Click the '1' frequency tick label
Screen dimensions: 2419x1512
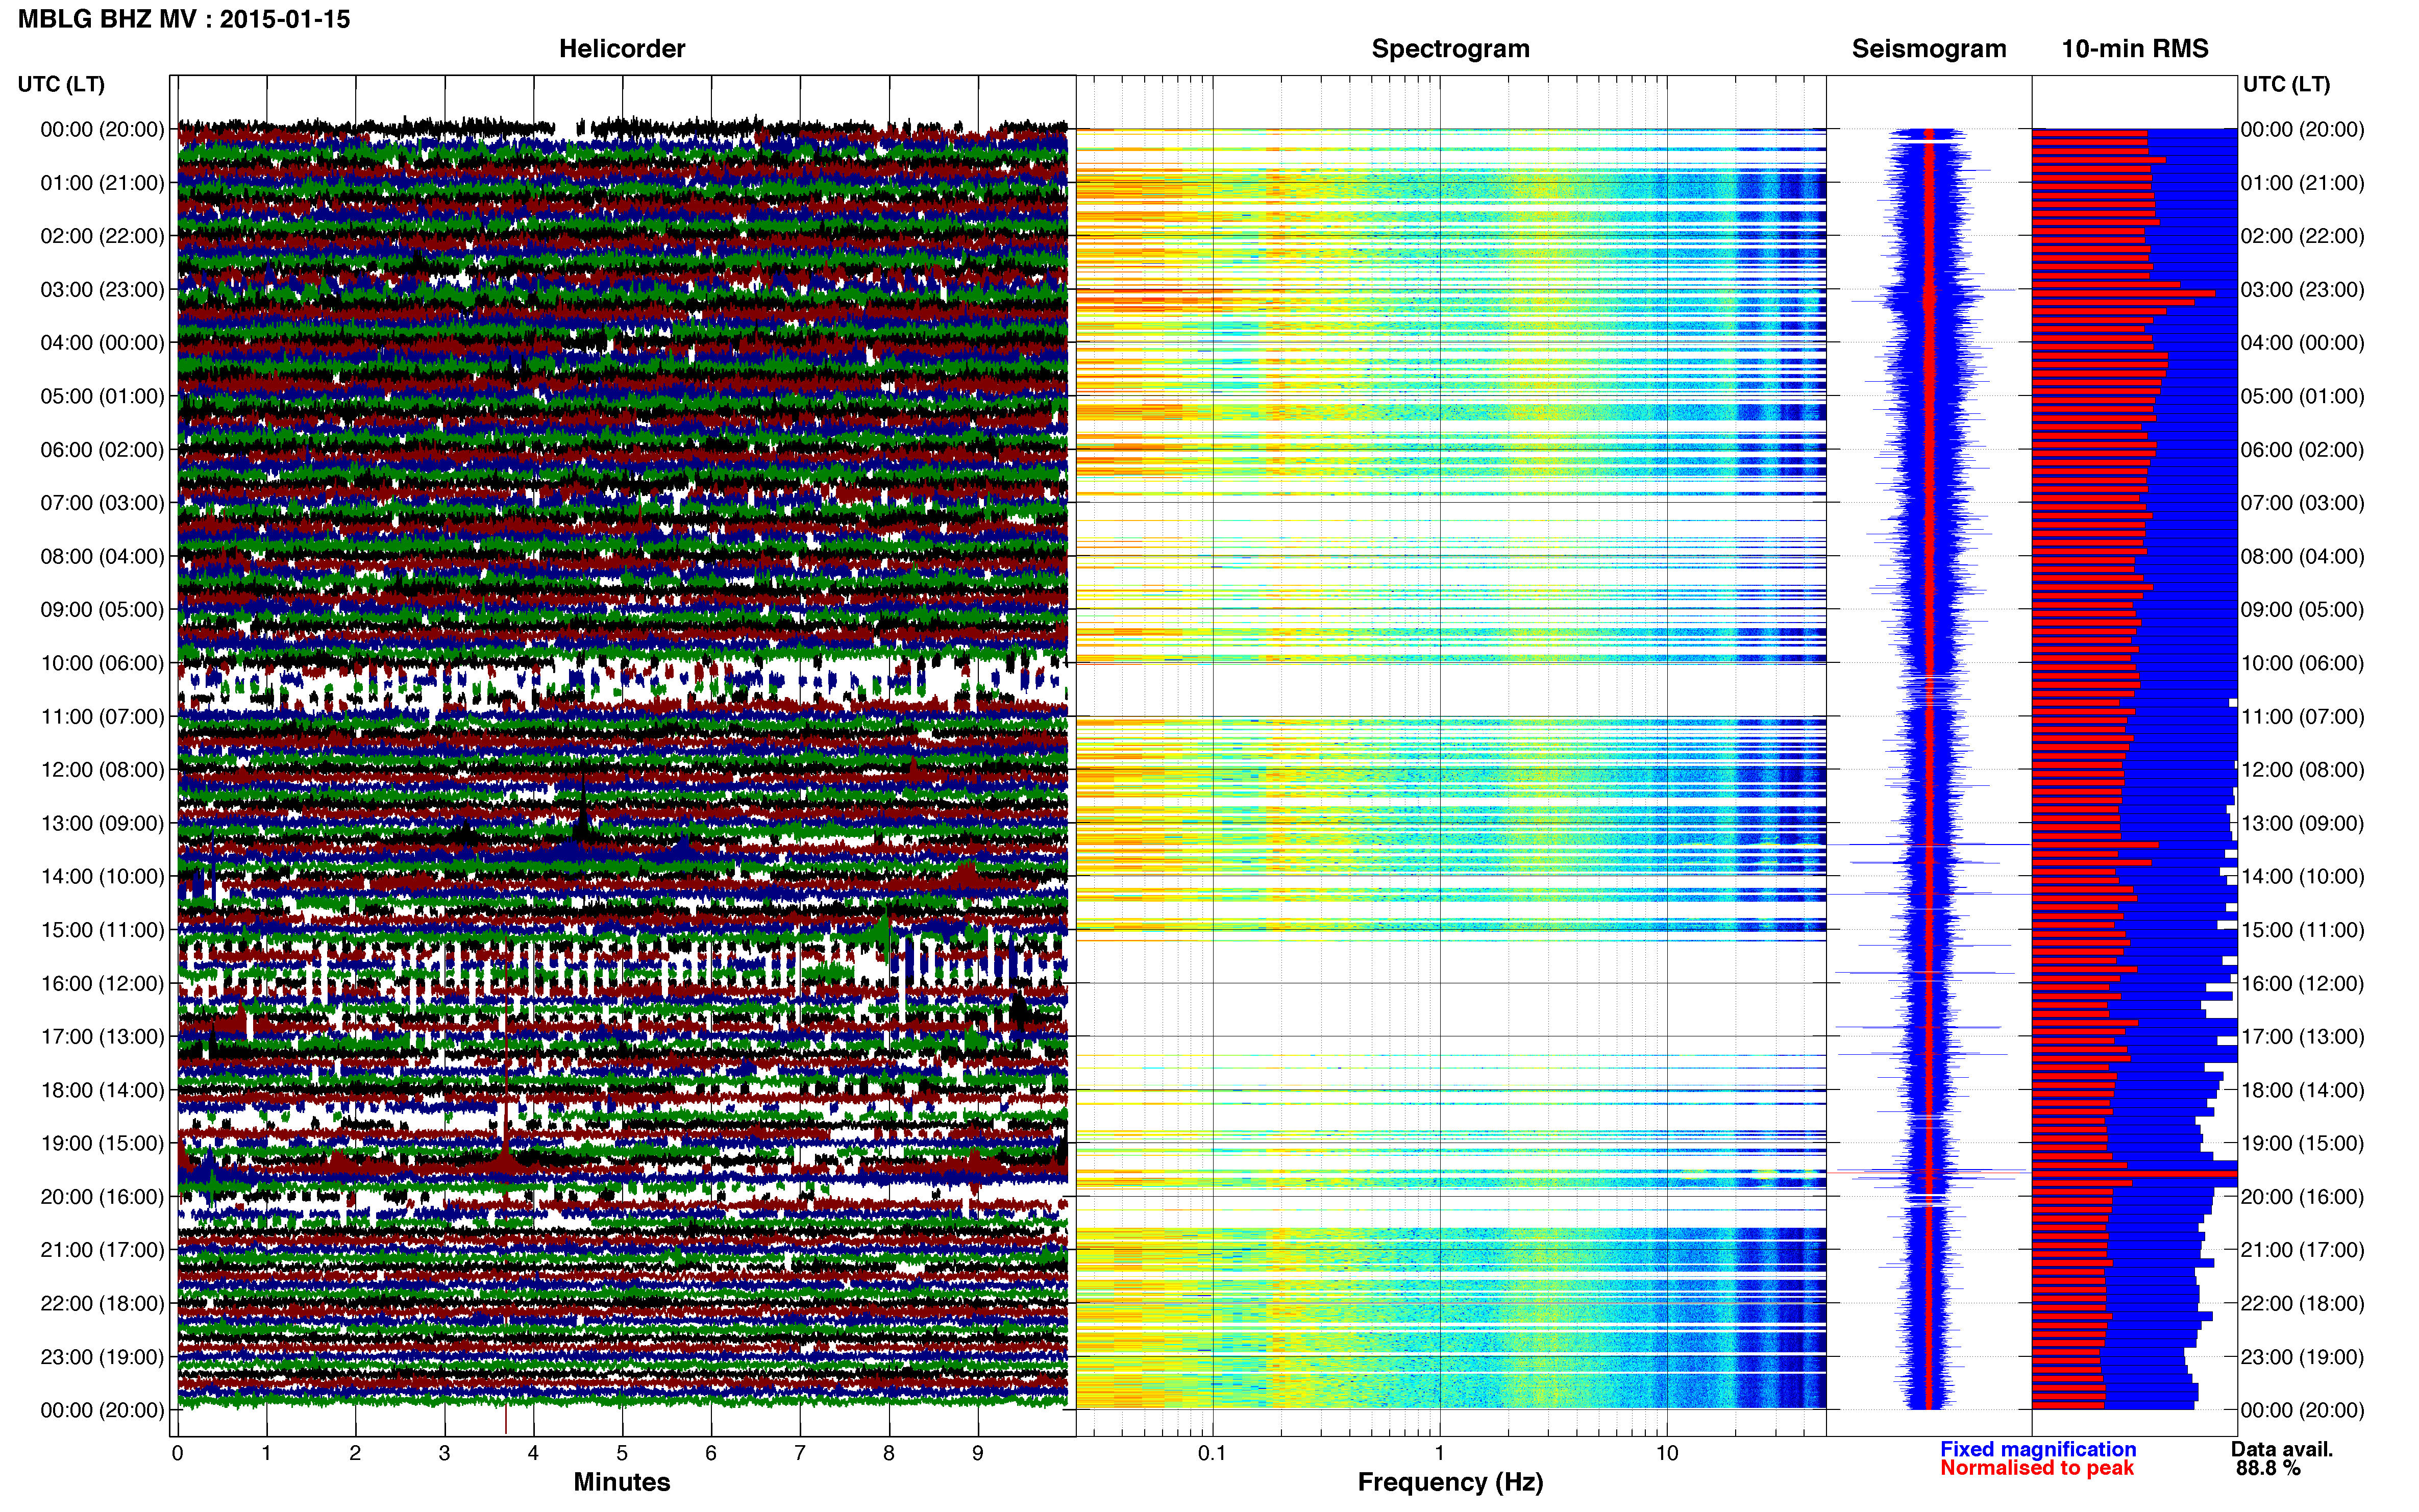[1439, 1453]
